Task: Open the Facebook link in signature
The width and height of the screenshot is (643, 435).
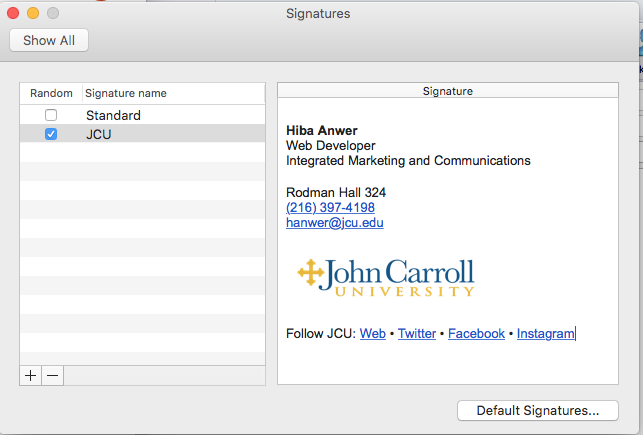Action: [476, 333]
